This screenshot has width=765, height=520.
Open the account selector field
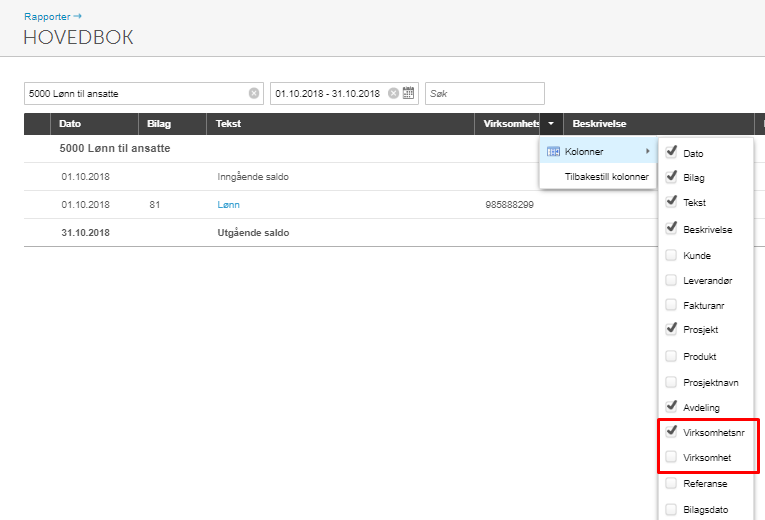(x=144, y=93)
